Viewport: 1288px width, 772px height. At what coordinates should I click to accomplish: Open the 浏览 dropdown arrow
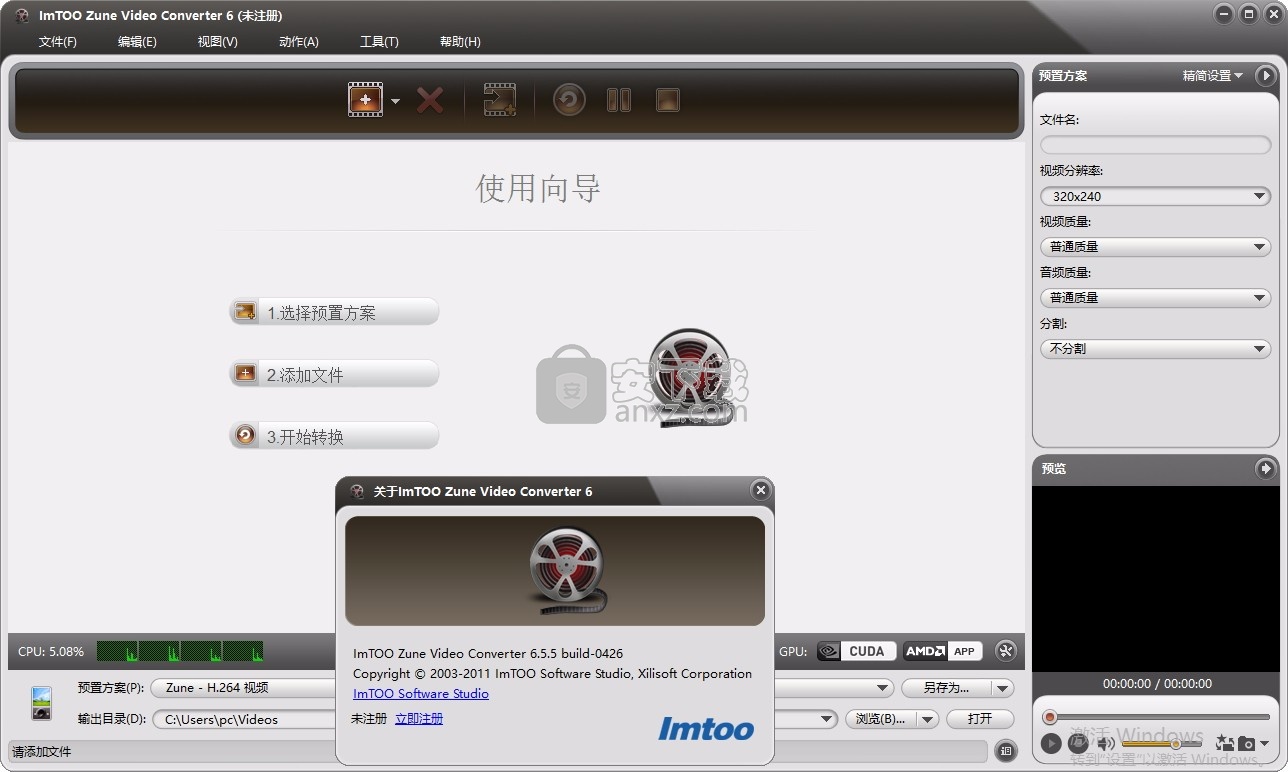[928, 719]
